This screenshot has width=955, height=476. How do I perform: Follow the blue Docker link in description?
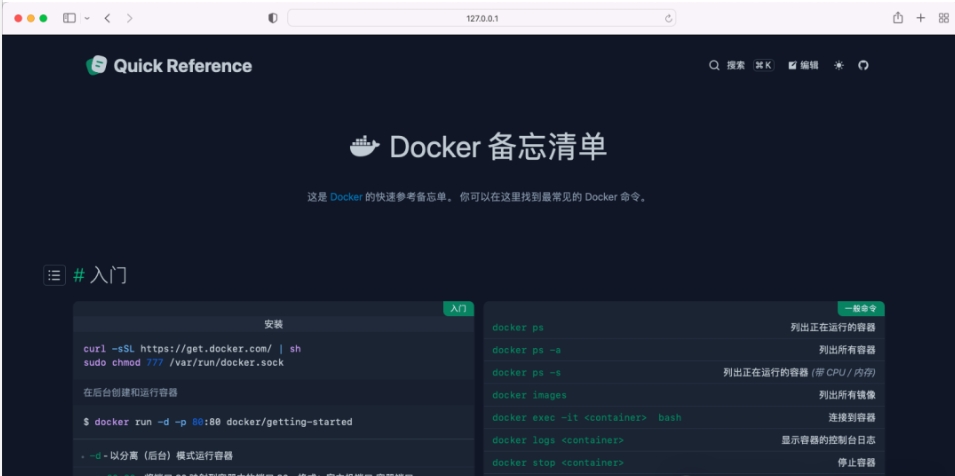(347, 197)
